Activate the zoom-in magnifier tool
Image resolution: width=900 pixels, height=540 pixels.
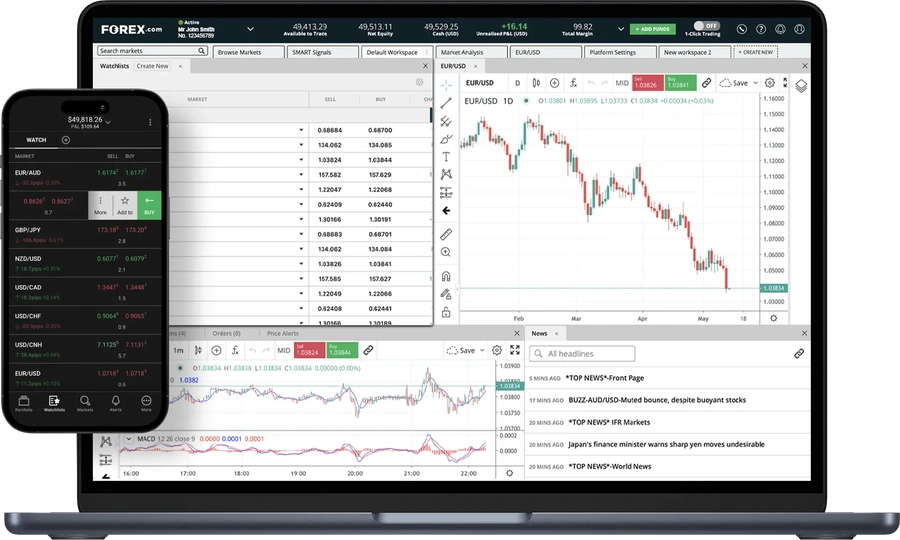coord(446,252)
